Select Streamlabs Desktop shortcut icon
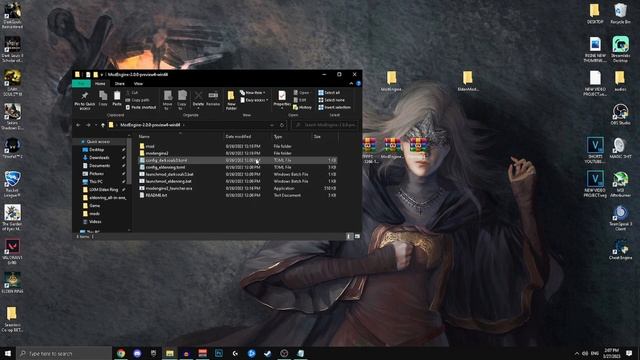The height and width of the screenshot is (360, 640). pyautogui.click(x=620, y=49)
